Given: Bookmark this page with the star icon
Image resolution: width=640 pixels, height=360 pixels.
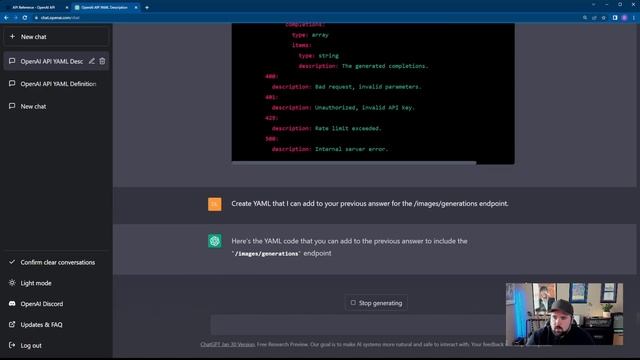Looking at the screenshot, I should 604,18.
